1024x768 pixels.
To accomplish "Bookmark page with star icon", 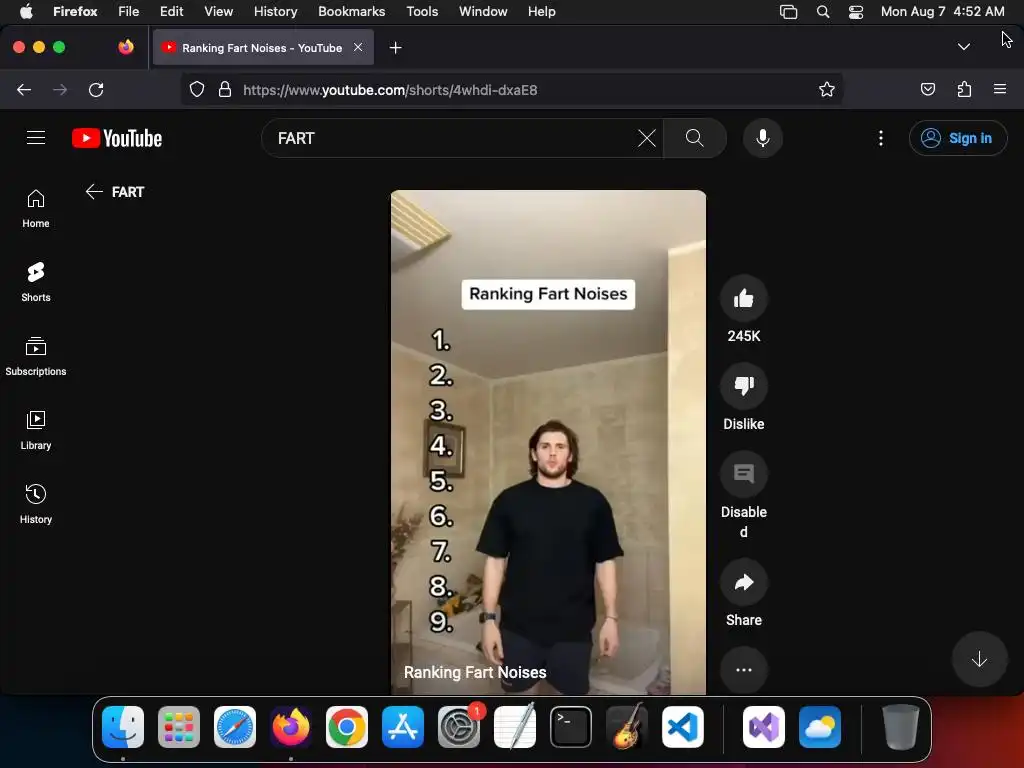I will (827, 89).
